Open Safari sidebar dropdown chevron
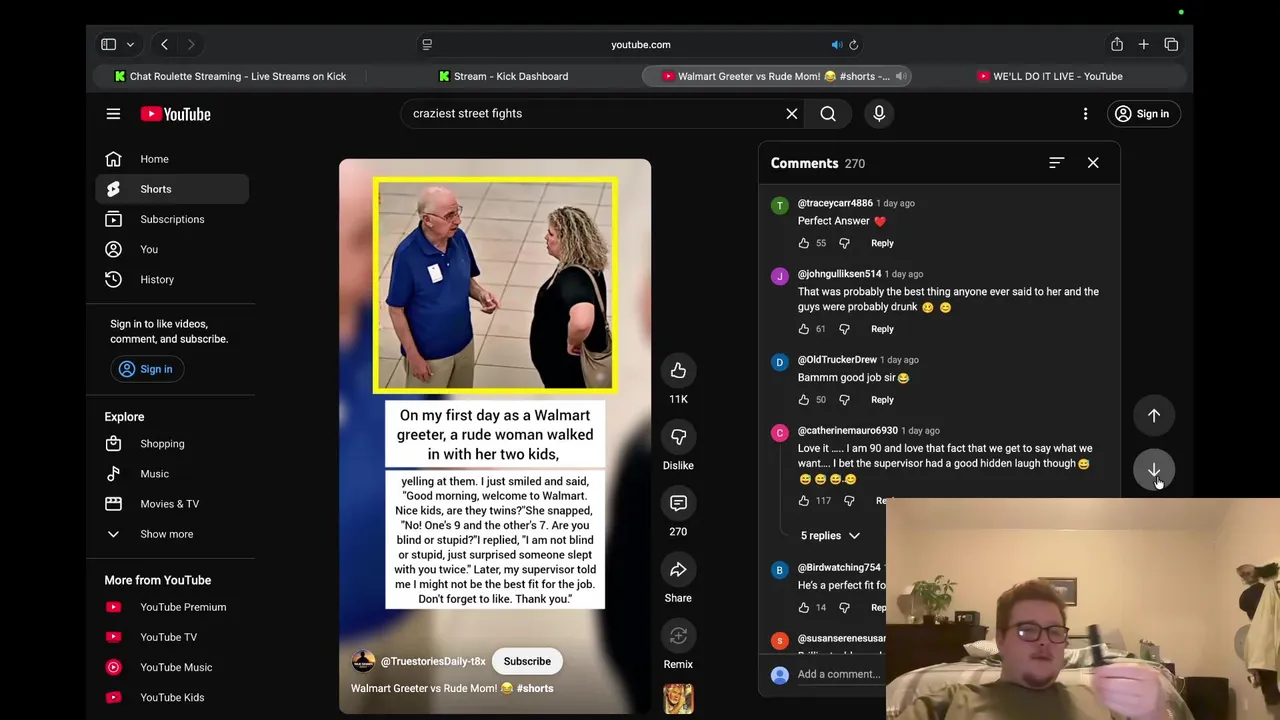The width and height of the screenshot is (1280, 720). pyautogui.click(x=130, y=45)
